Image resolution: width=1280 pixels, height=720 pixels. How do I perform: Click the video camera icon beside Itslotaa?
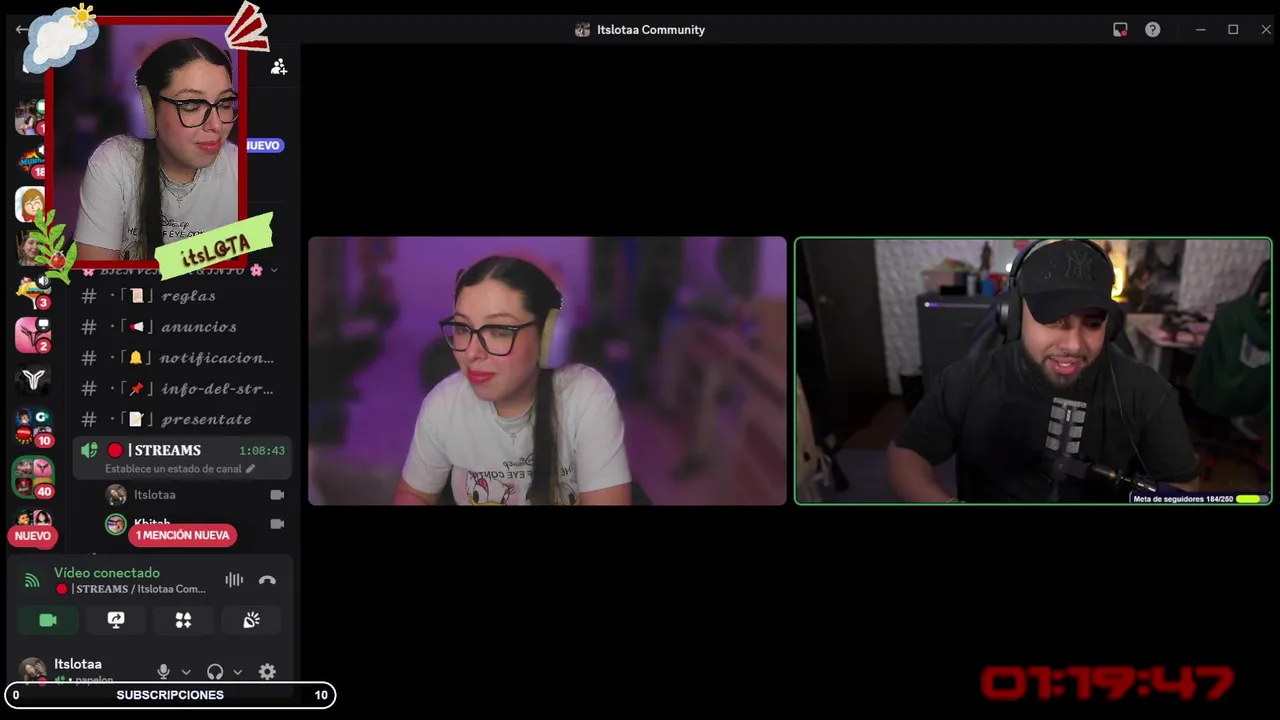click(x=277, y=495)
